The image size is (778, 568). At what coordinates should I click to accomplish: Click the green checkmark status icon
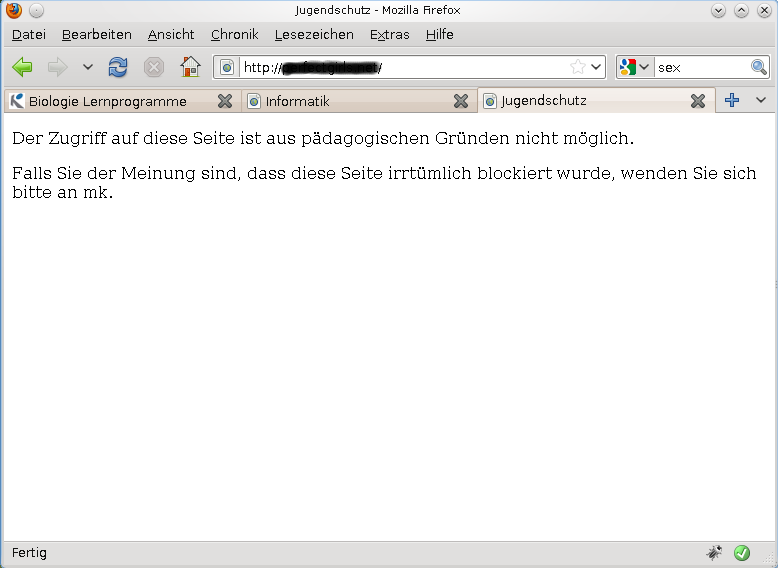click(742, 552)
